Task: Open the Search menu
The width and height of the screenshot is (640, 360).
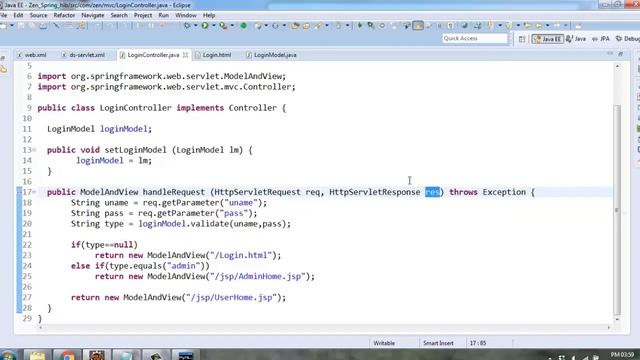Action: (119, 15)
